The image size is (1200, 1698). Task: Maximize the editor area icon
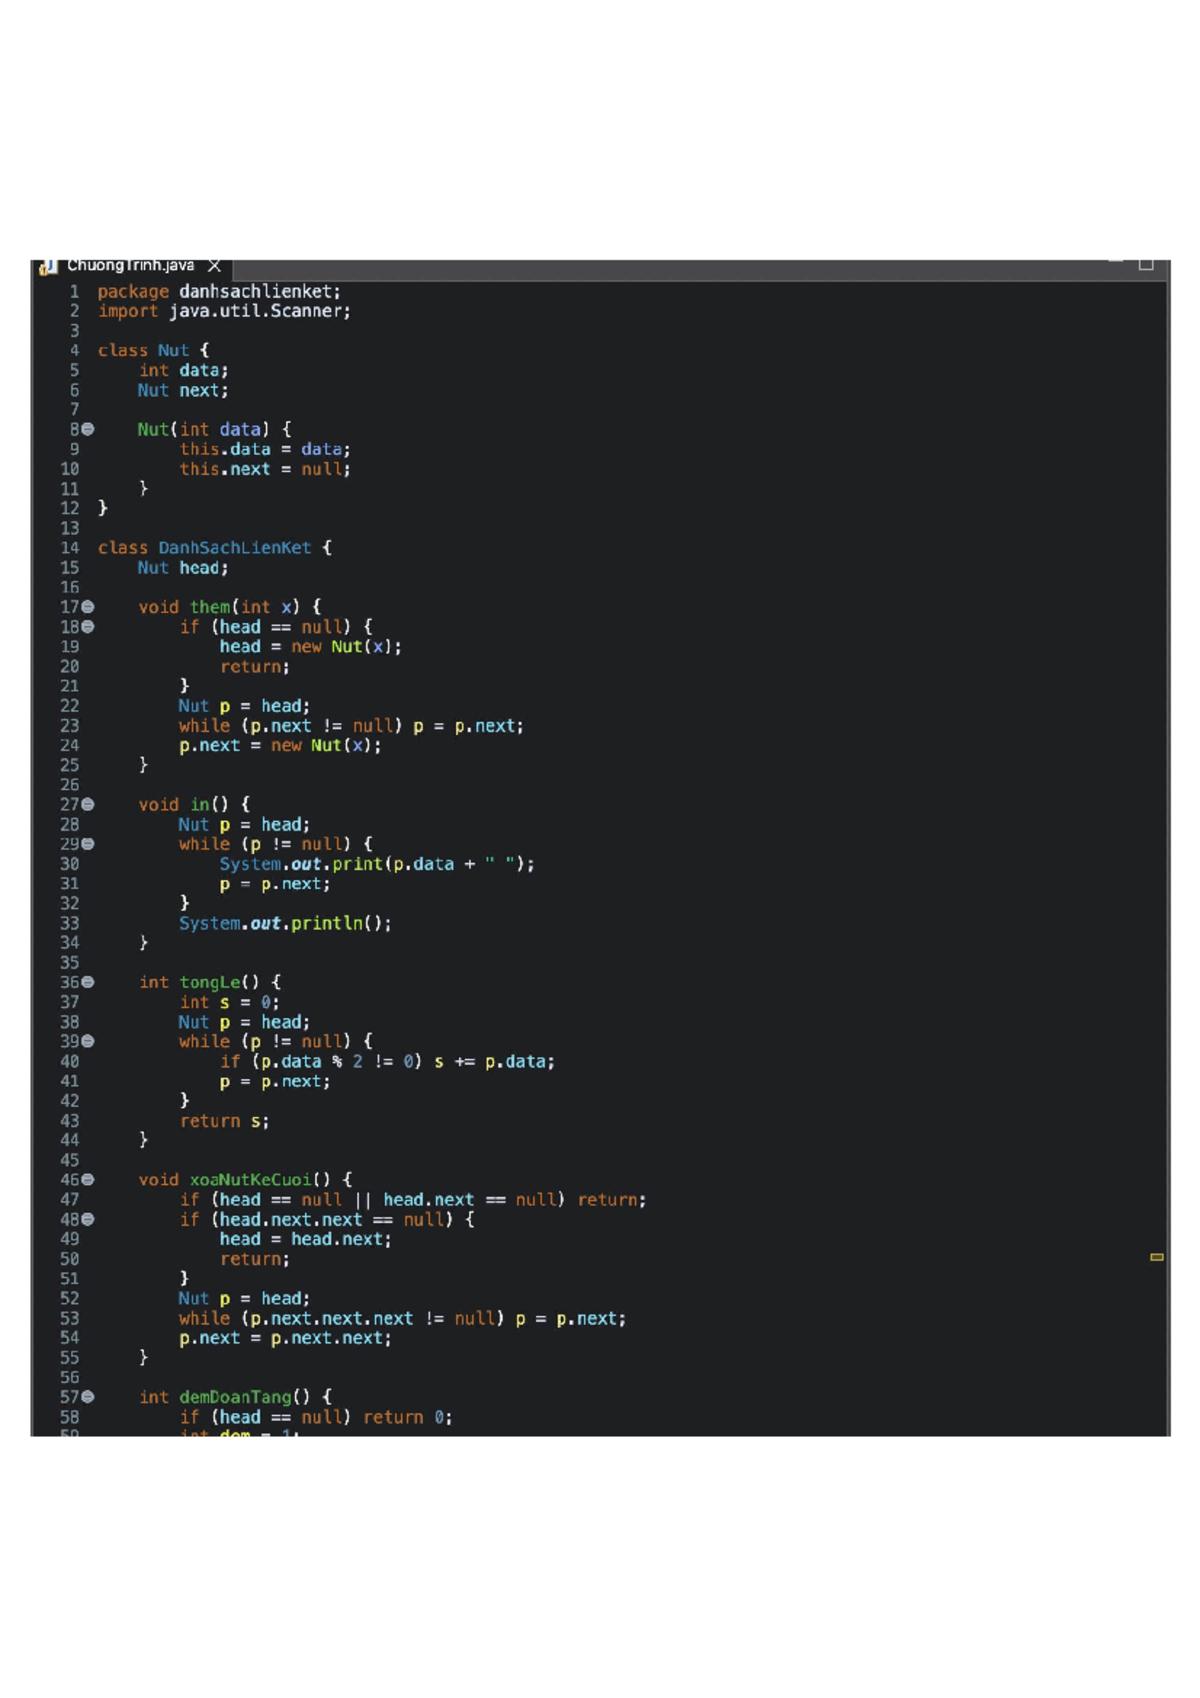pos(1146,265)
